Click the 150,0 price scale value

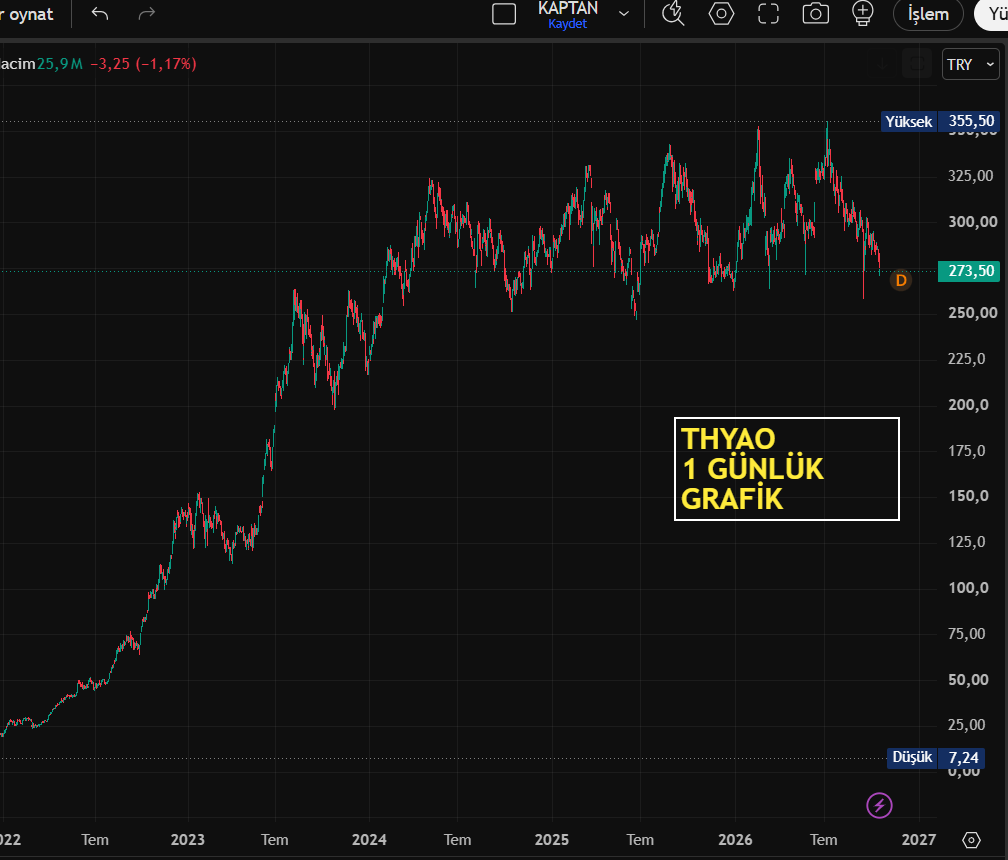[x=969, y=496]
